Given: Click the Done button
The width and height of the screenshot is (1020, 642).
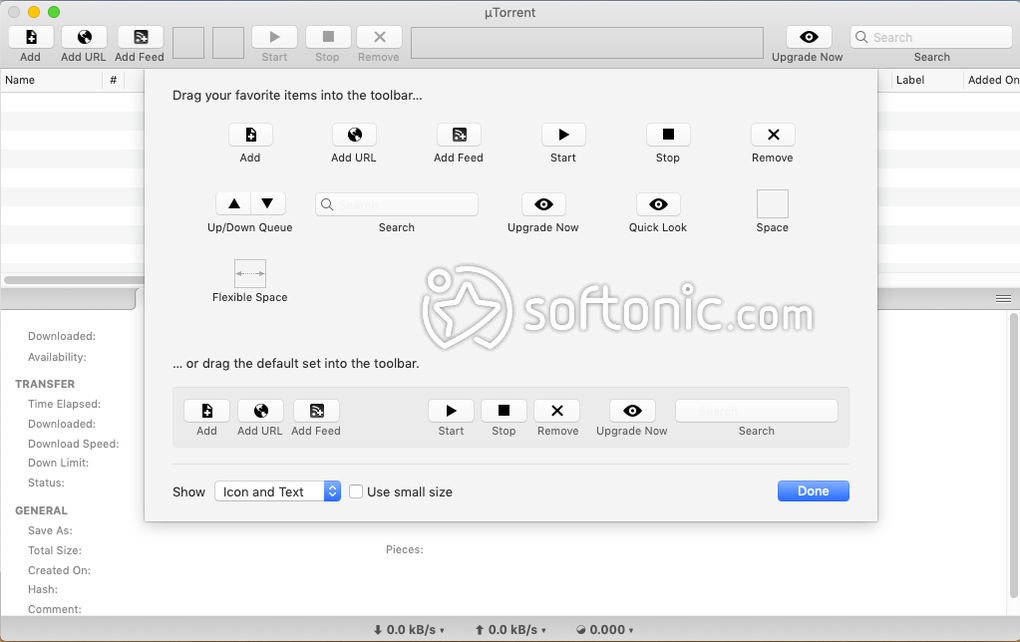Looking at the screenshot, I should pyautogui.click(x=813, y=491).
